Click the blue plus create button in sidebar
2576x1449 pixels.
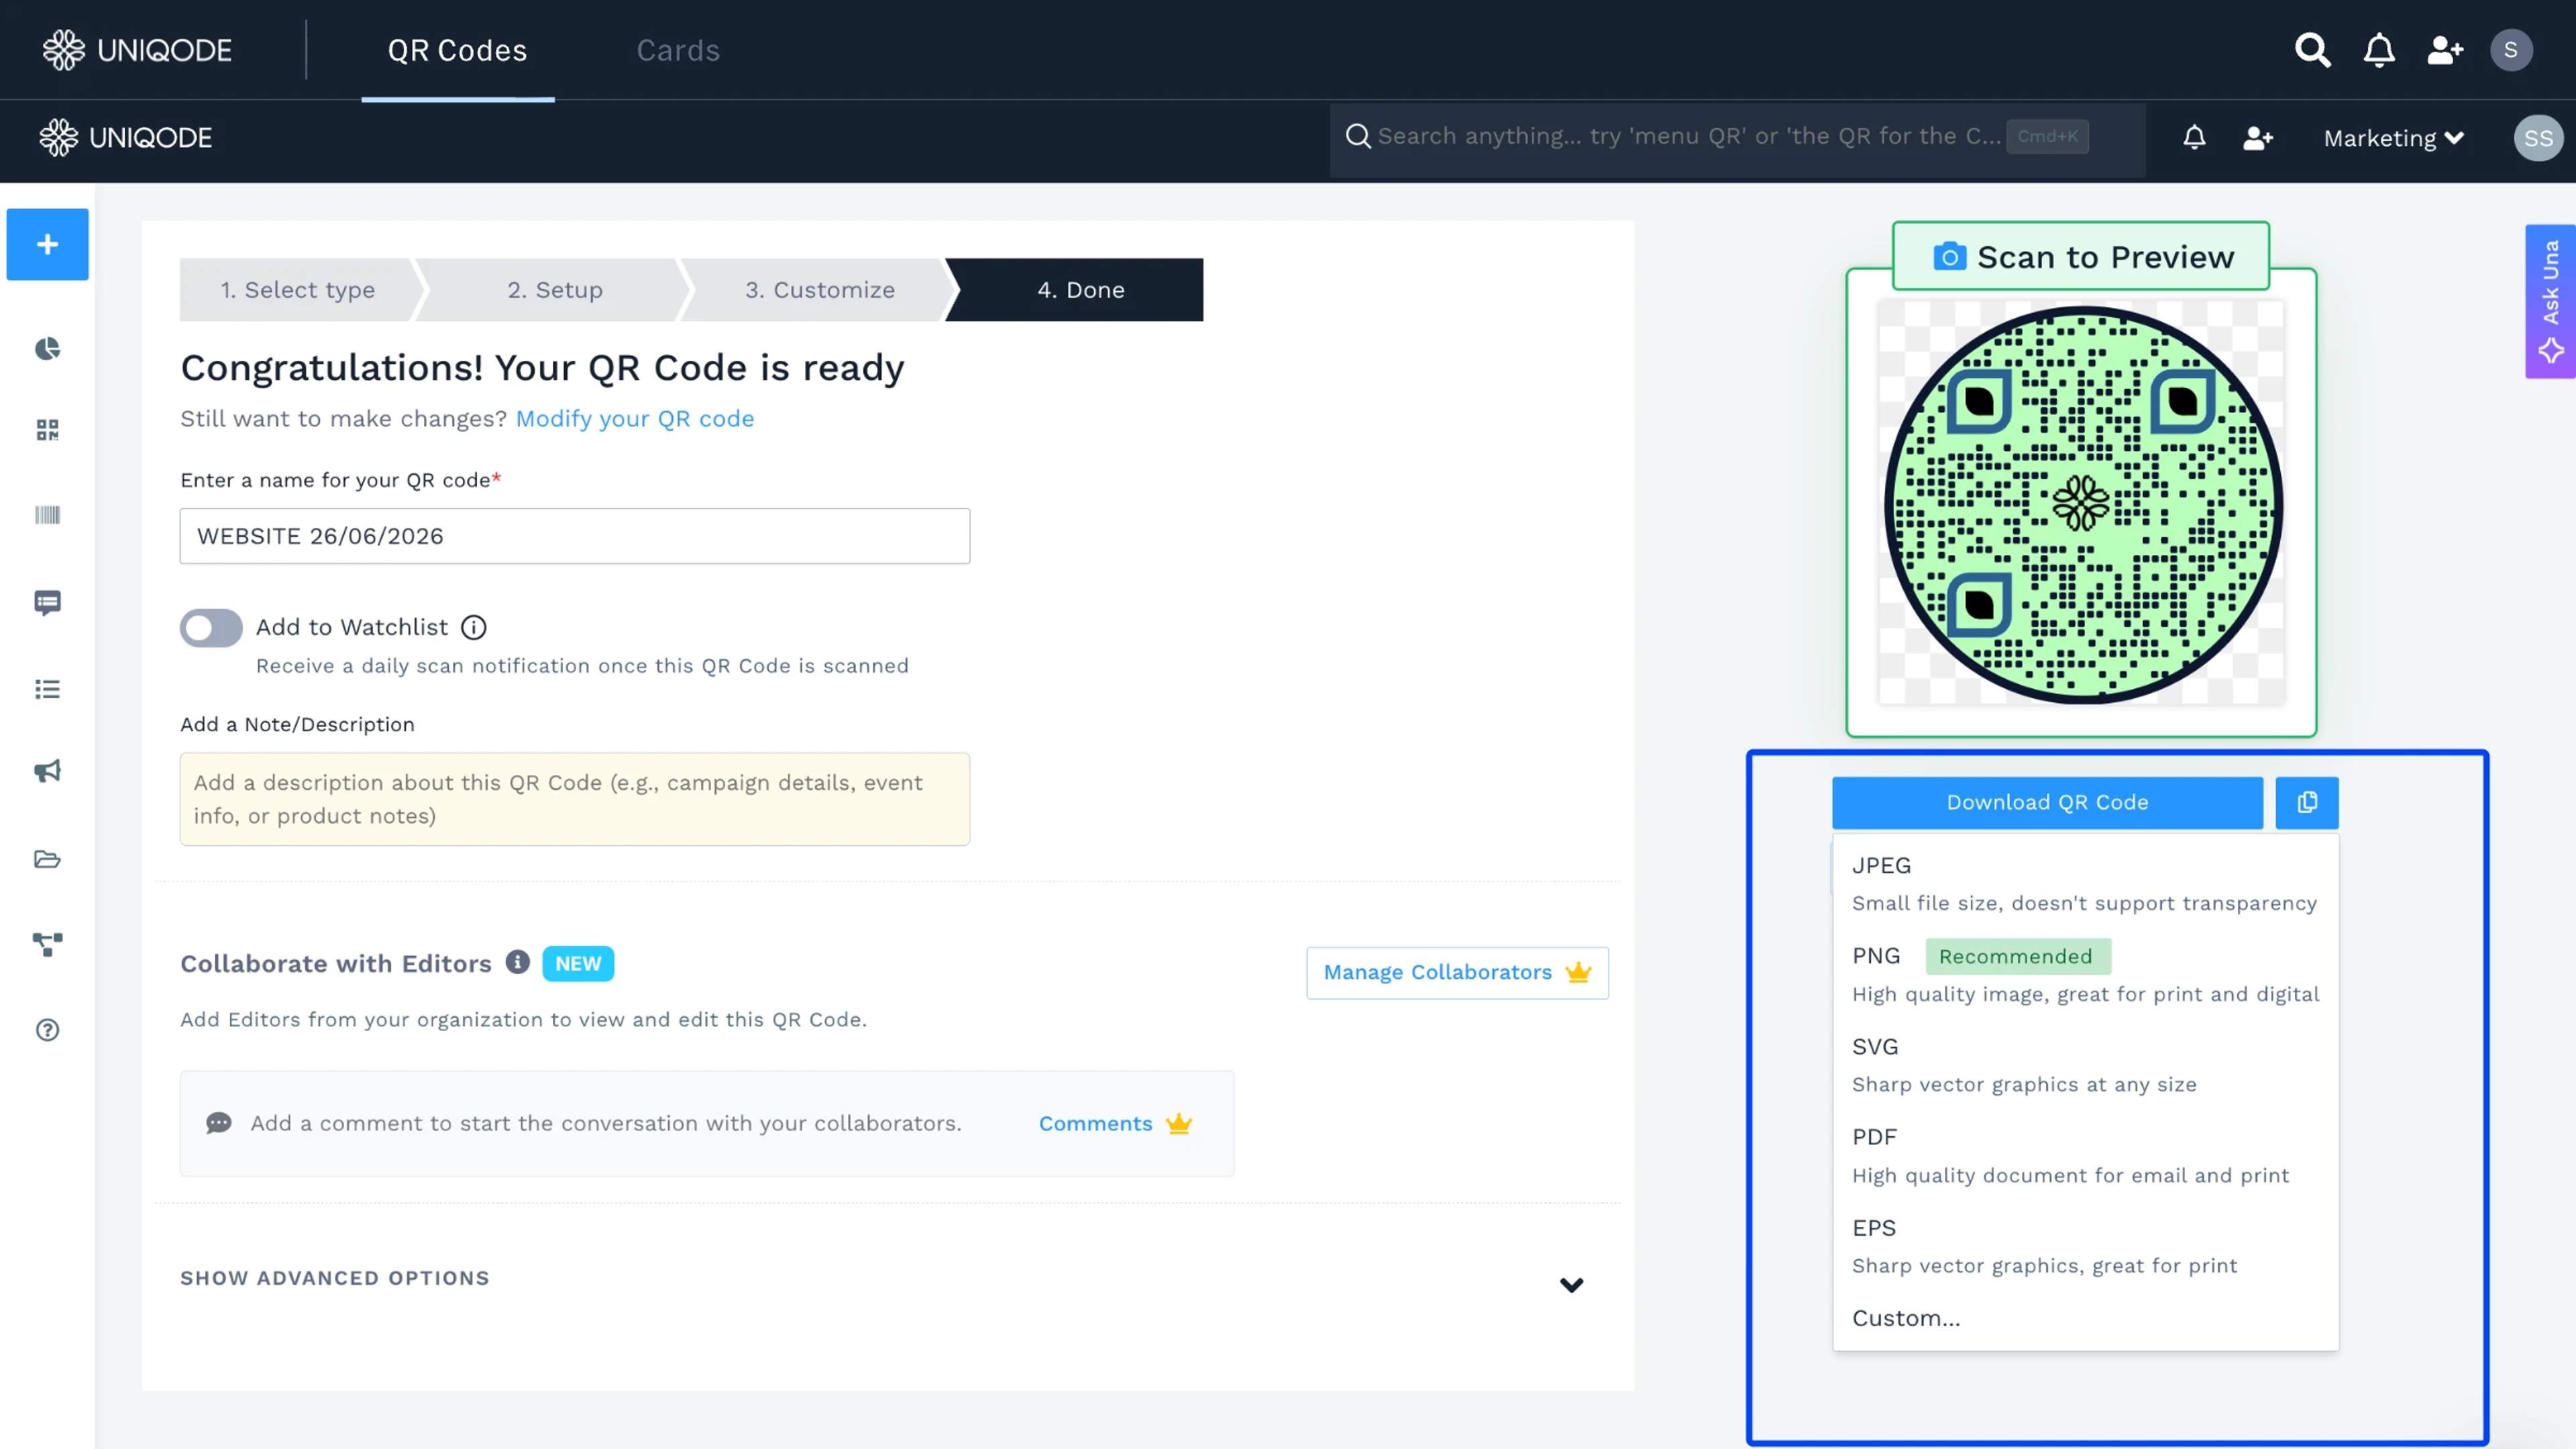coord(47,244)
